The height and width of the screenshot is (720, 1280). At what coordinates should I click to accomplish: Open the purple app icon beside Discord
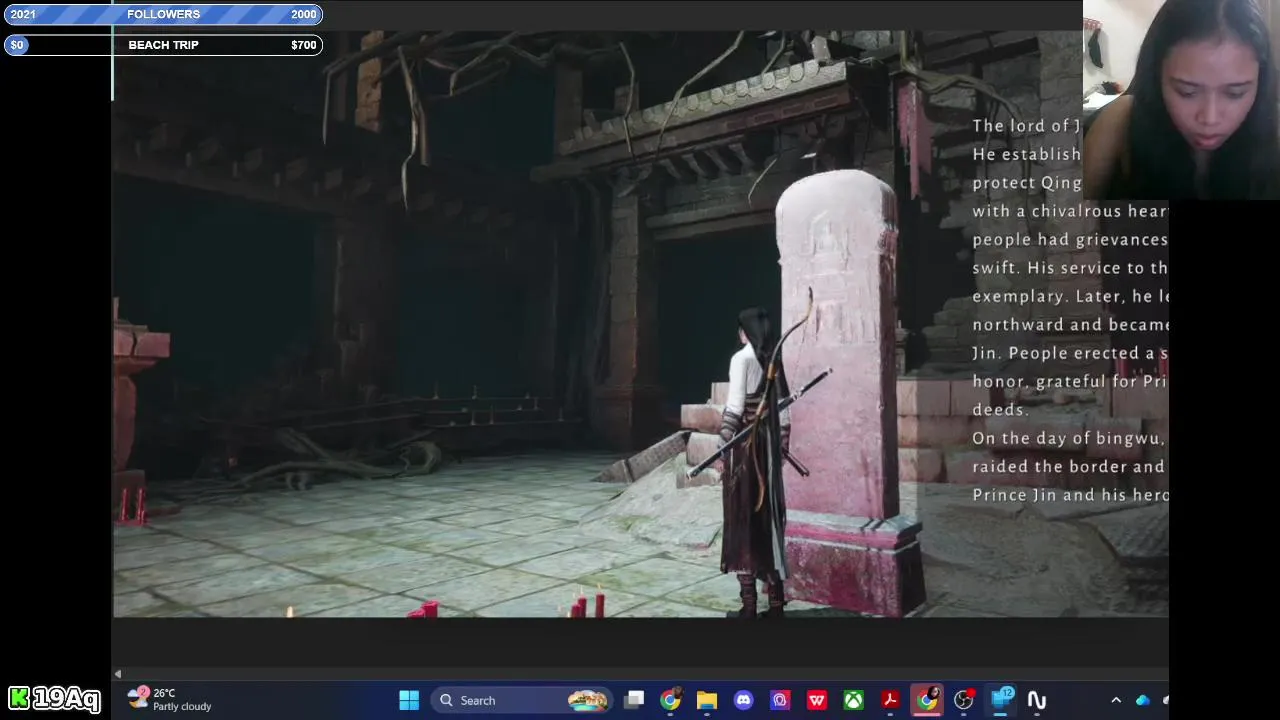pos(780,700)
